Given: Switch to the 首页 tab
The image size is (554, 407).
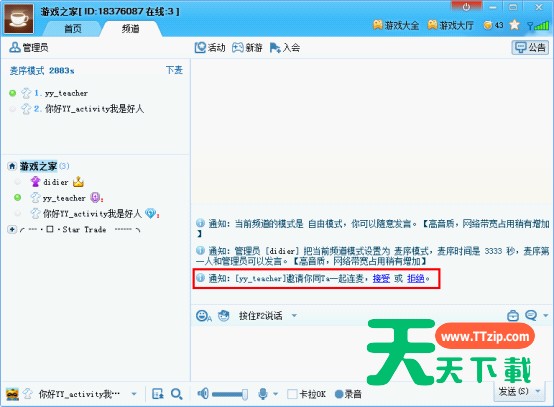Looking at the screenshot, I should point(73,29).
